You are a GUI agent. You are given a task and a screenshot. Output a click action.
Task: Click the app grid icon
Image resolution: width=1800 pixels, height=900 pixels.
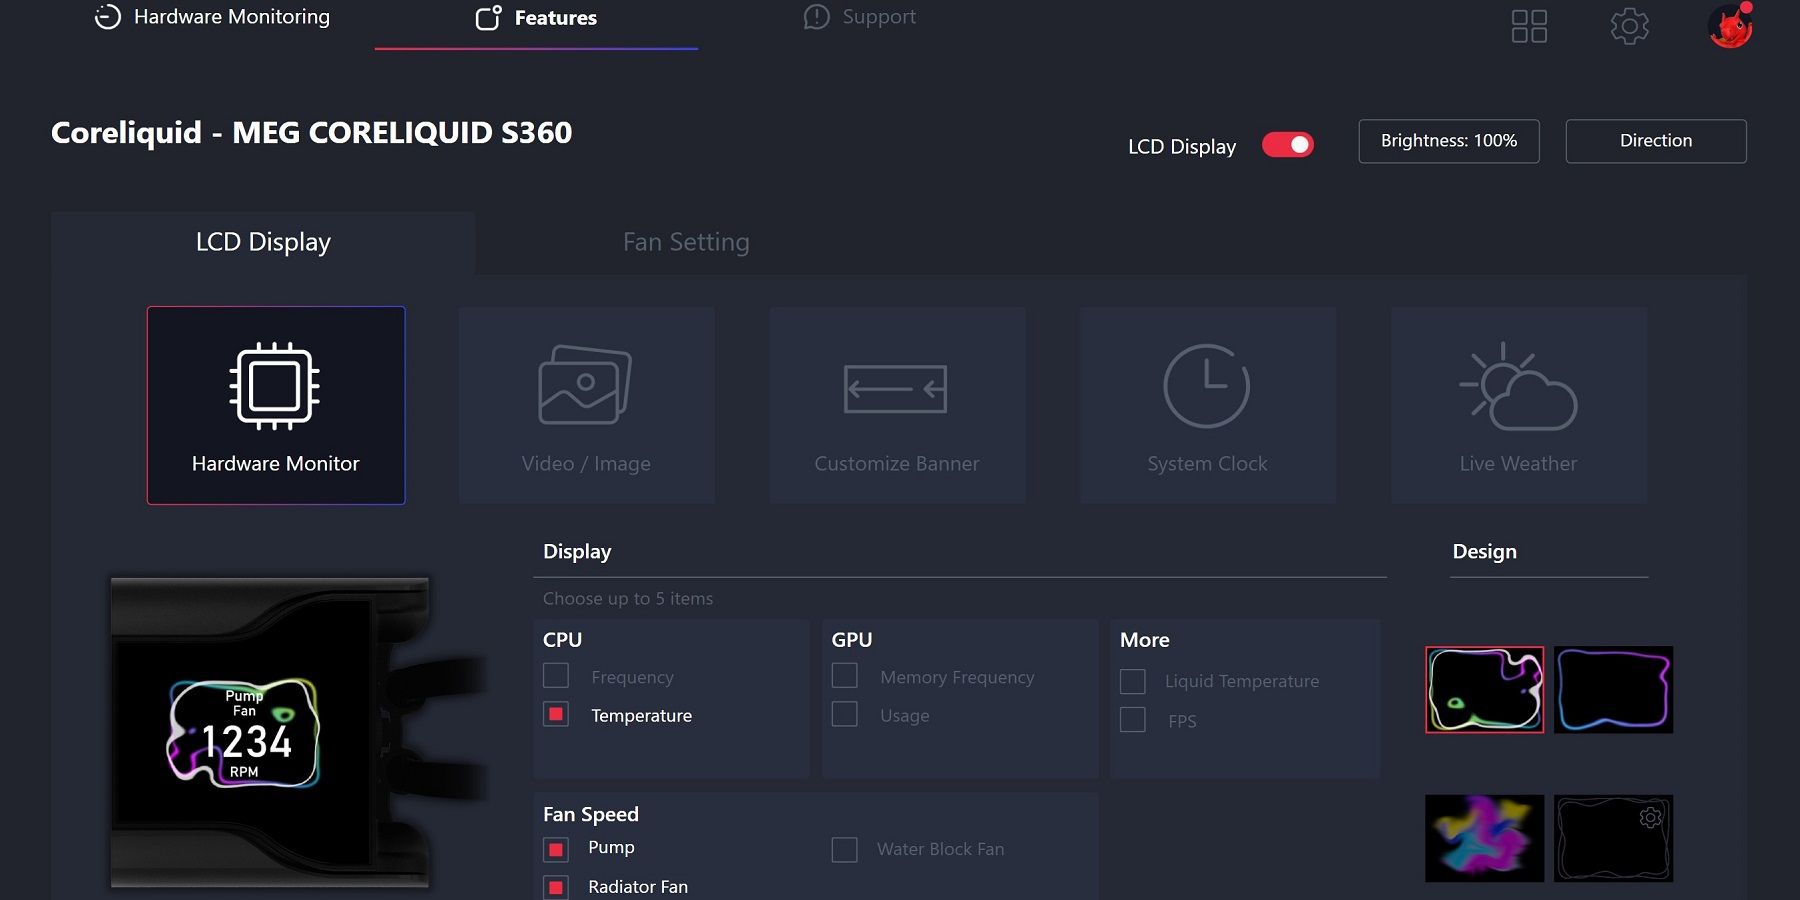pyautogui.click(x=1529, y=26)
